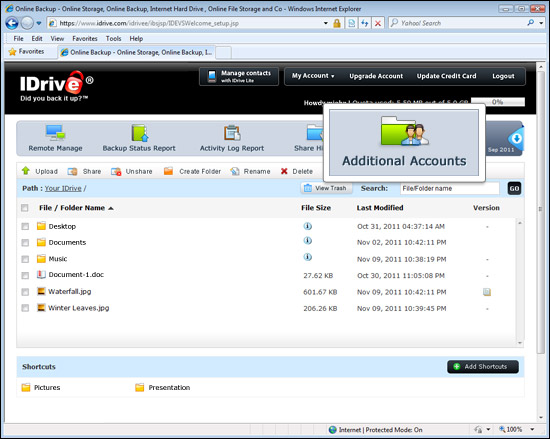
Task: Follow the Your IDrive path link
Action: (63, 189)
